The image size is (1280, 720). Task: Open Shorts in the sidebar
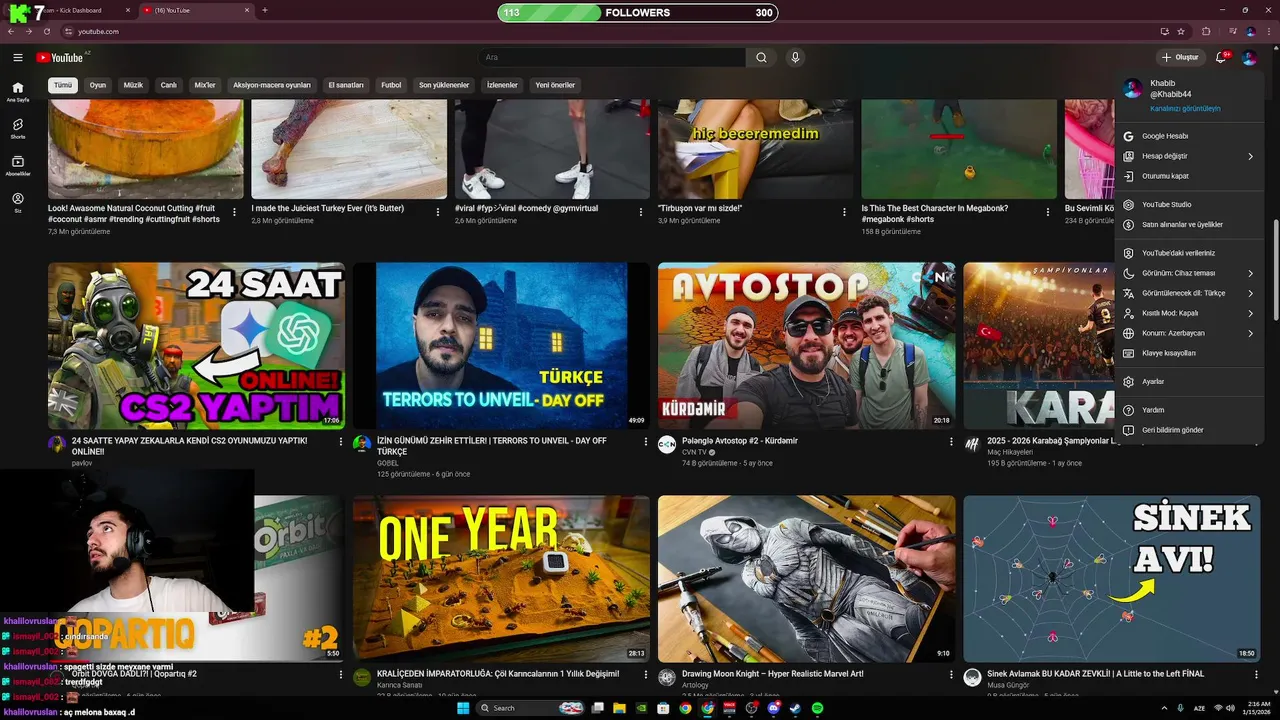(x=18, y=128)
